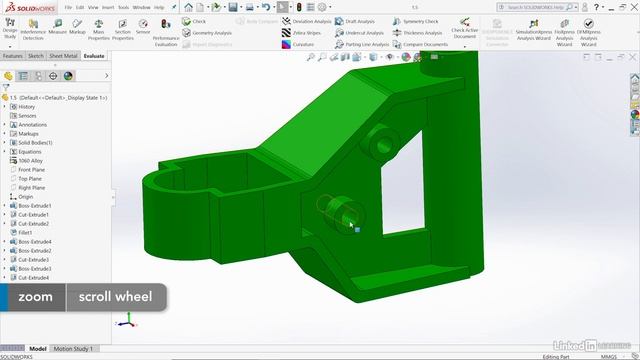Open the PropertyManager tab
The image size is (640, 360).
[23, 76]
